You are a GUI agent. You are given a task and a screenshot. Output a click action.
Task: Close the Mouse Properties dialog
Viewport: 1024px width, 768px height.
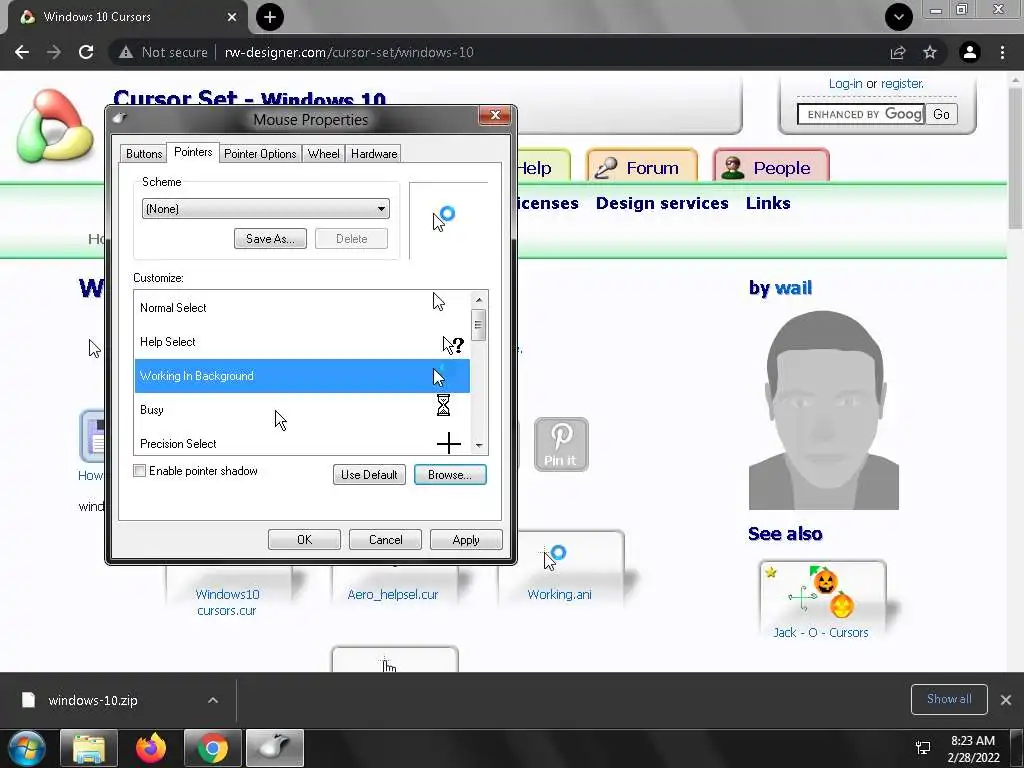pyautogui.click(x=494, y=116)
